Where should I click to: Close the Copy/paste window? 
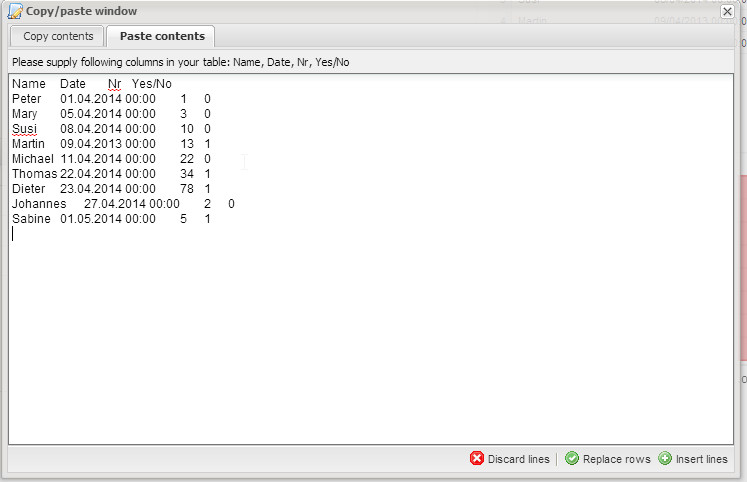click(x=727, y=11)
